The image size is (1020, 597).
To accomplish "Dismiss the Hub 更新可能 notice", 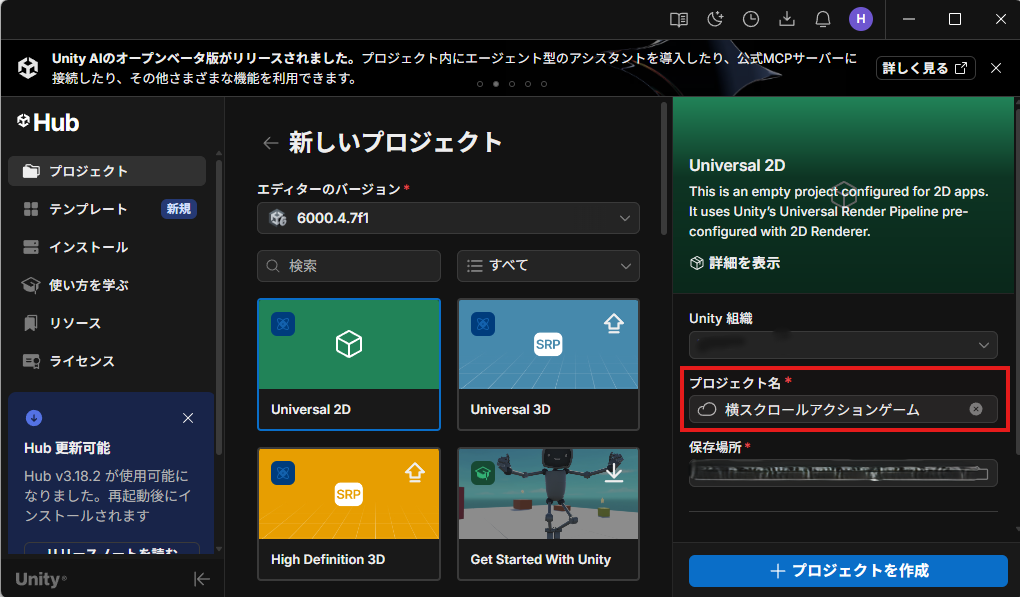I will (x=188, y=418).
